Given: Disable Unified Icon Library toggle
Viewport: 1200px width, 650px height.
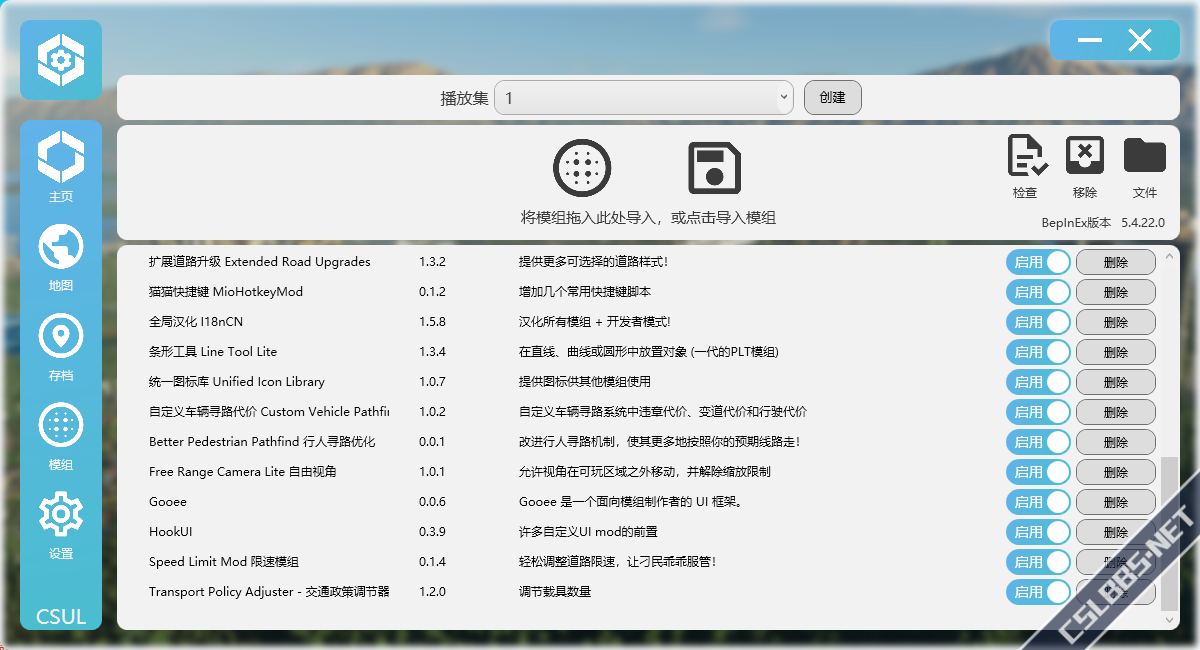Looking at the screenshot, I should click(x=1038, y=382).
